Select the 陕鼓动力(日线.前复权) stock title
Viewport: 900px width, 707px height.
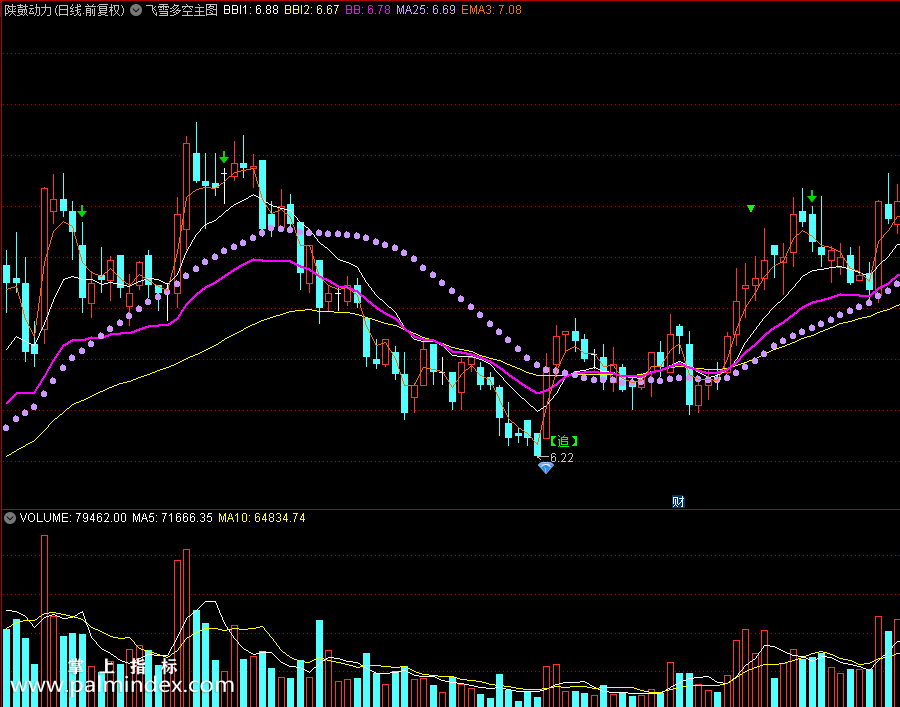tap(64, 10)
